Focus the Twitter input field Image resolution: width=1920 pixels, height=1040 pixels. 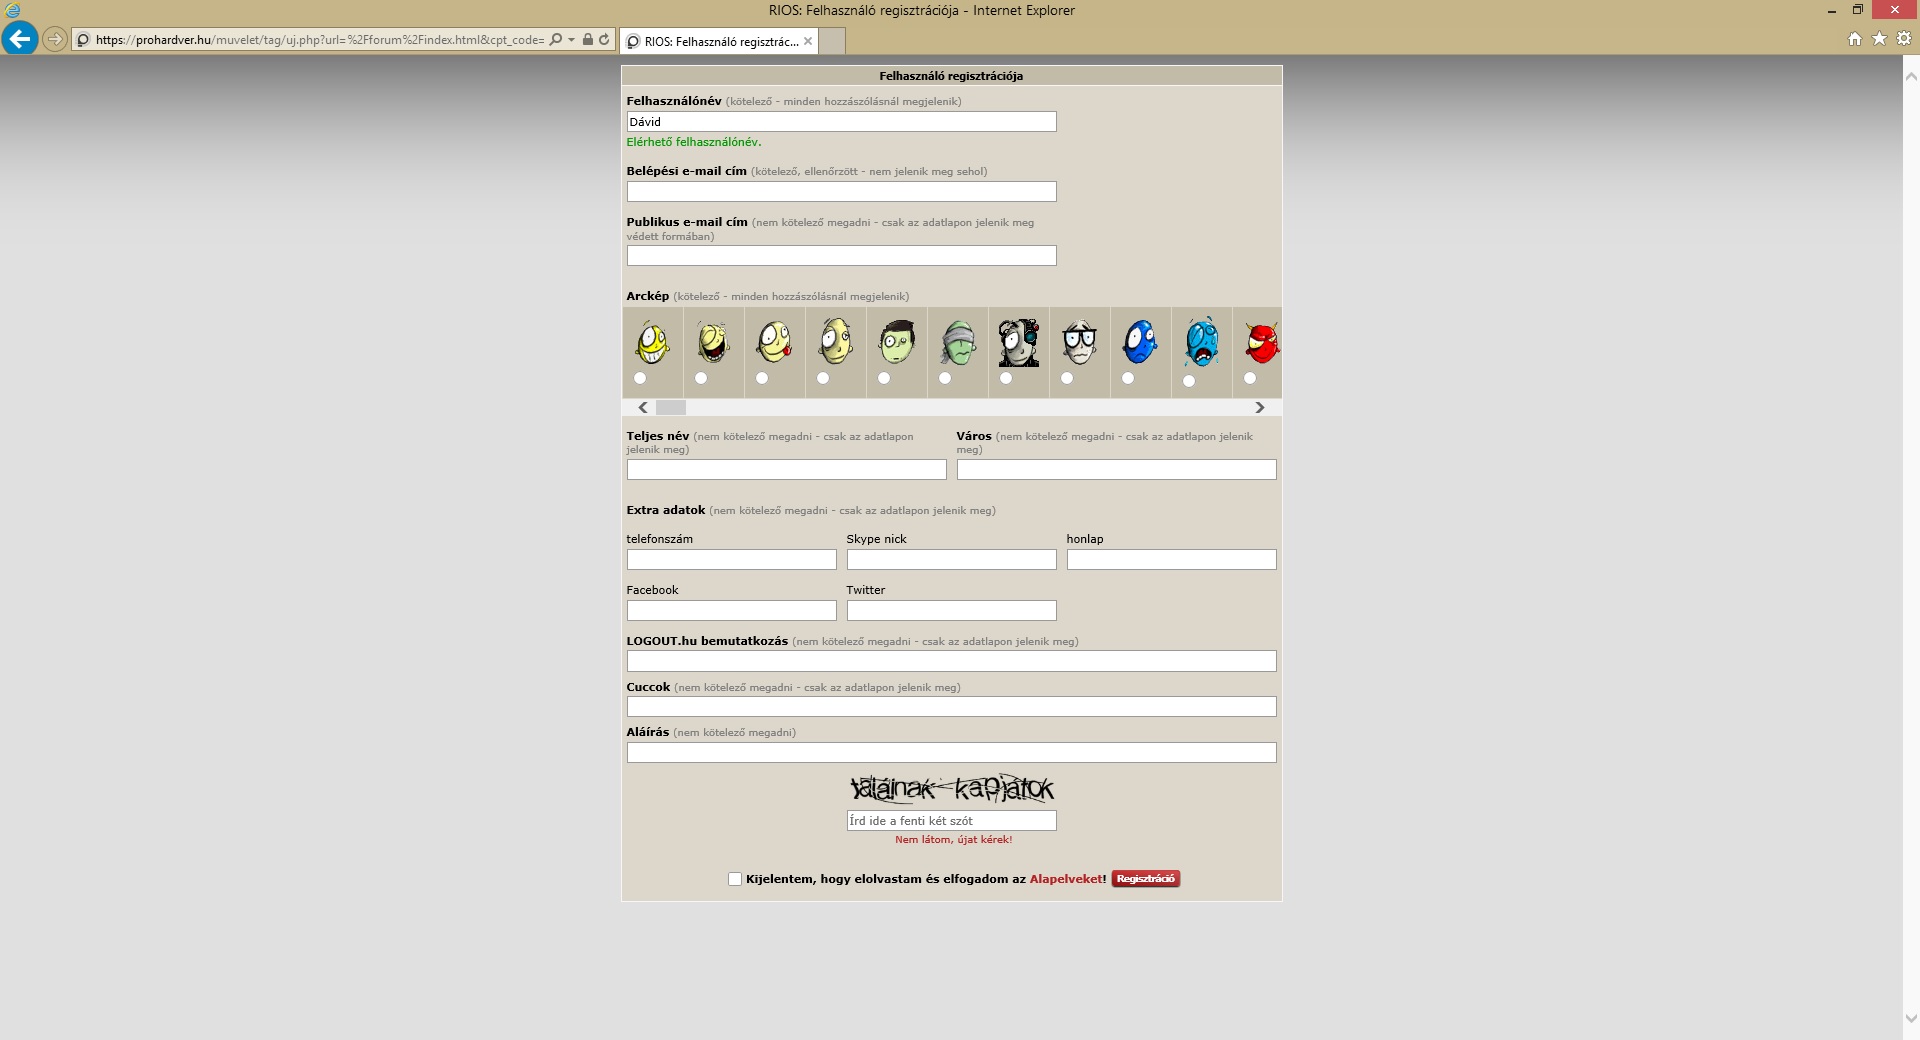[x=951, y=611]
